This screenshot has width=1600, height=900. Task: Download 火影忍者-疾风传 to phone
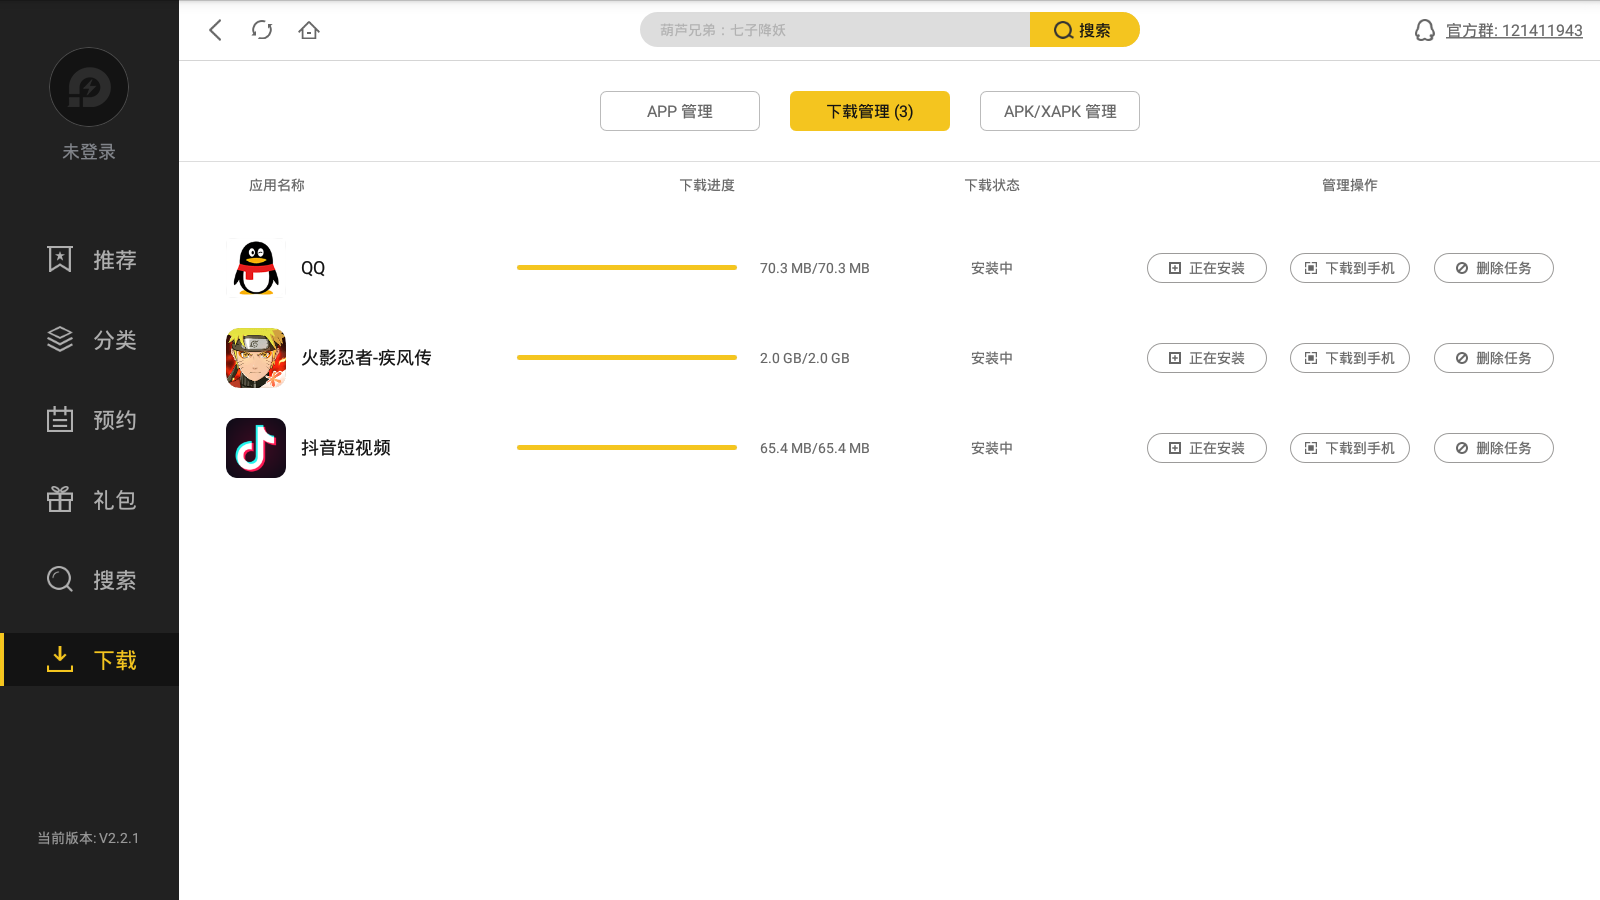[x=1350, y=358]
